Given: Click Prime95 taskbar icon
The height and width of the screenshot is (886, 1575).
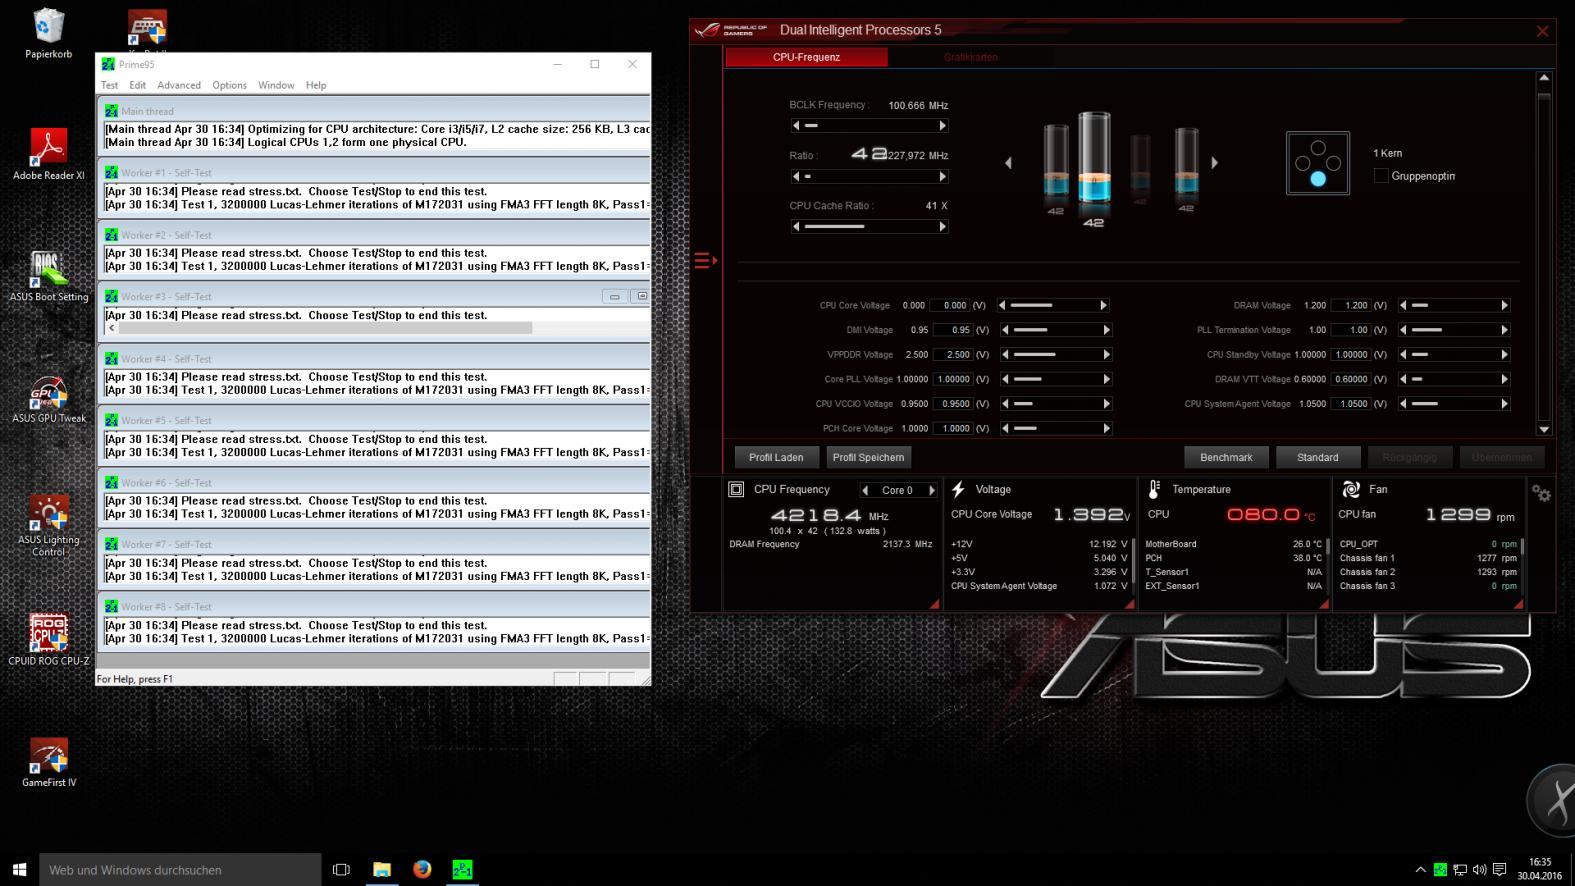Looking at the screenshot, I should (462, 870).
